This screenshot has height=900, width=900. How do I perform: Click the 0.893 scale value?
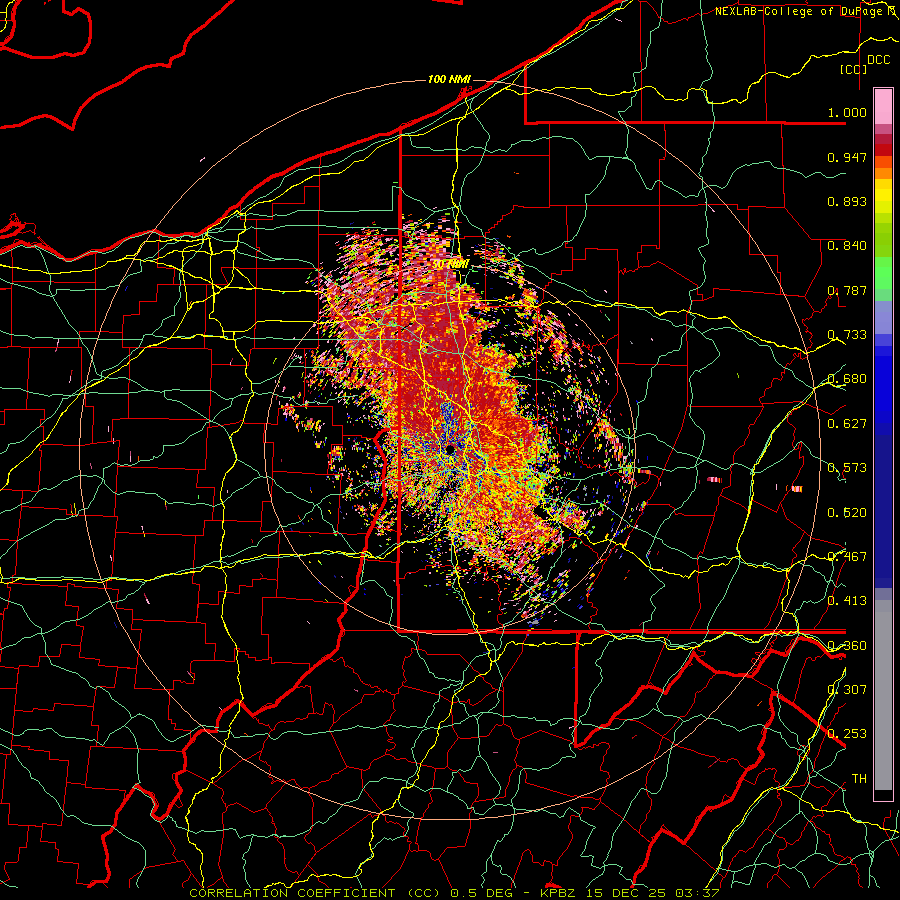(847, 201)
